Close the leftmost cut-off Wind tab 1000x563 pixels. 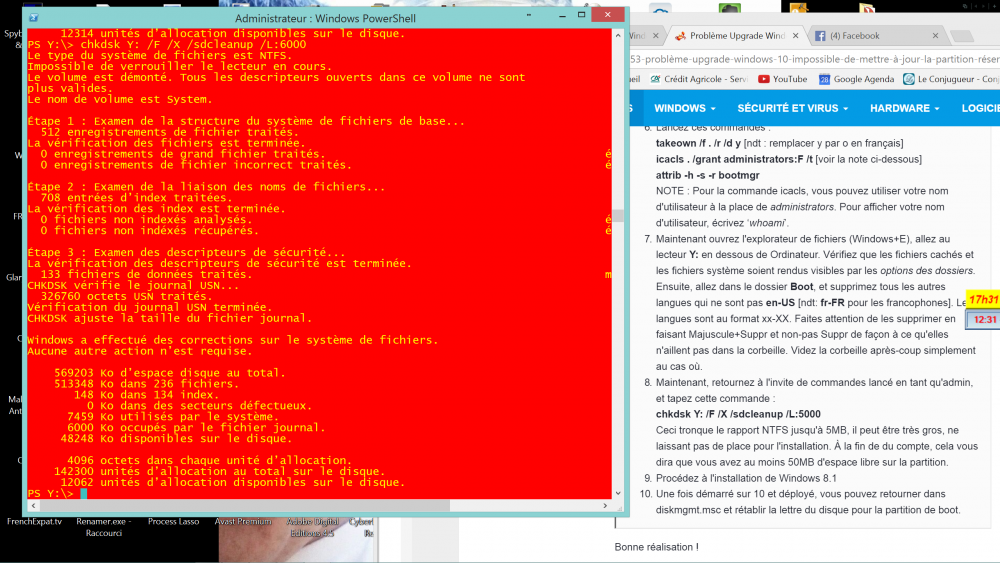(656, 36)
